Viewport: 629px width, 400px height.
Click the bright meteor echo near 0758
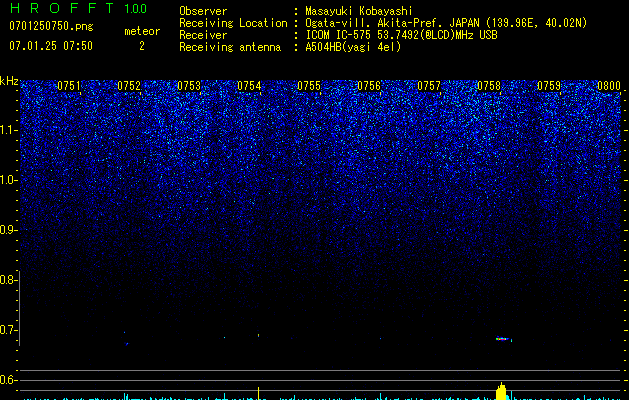coord(502,339)
